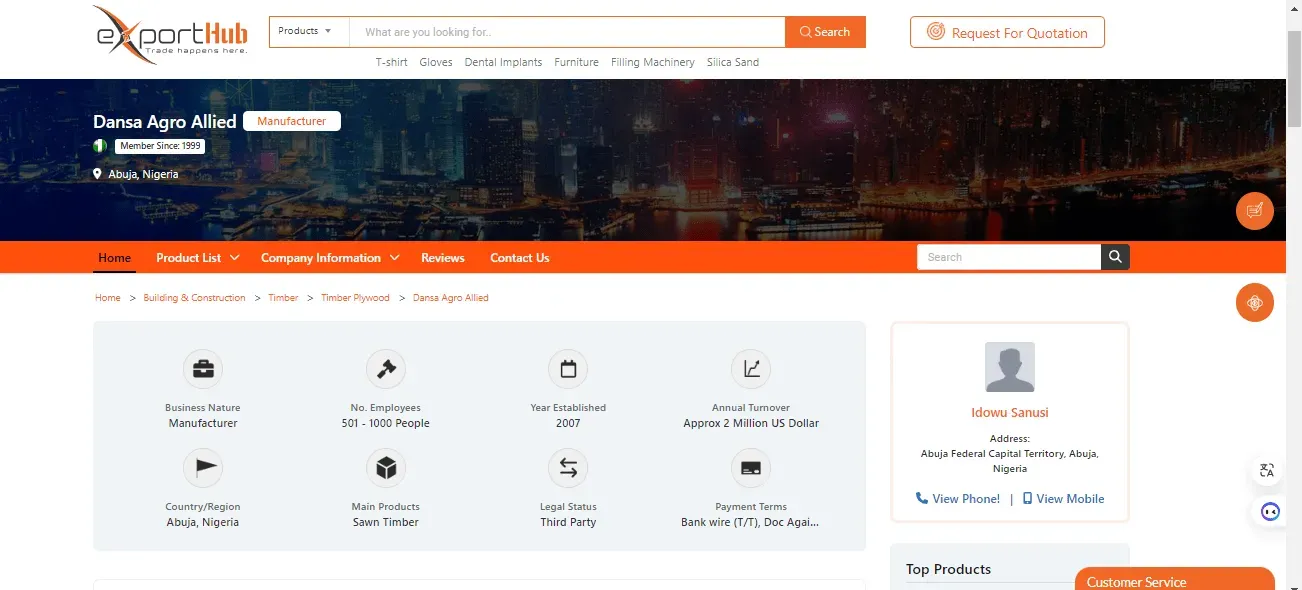Open the Building & Construction breadcrumb
The image size is (1302, 590).
coord(194,298)
